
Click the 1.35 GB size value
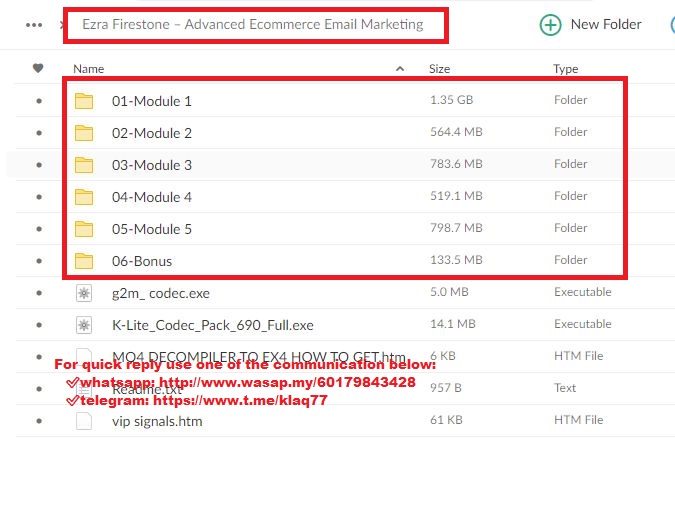coord(452,100)
